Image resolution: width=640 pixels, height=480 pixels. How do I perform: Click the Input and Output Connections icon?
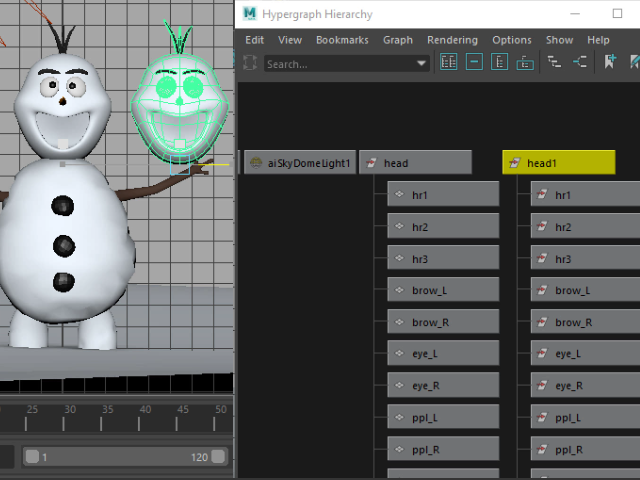580,62
